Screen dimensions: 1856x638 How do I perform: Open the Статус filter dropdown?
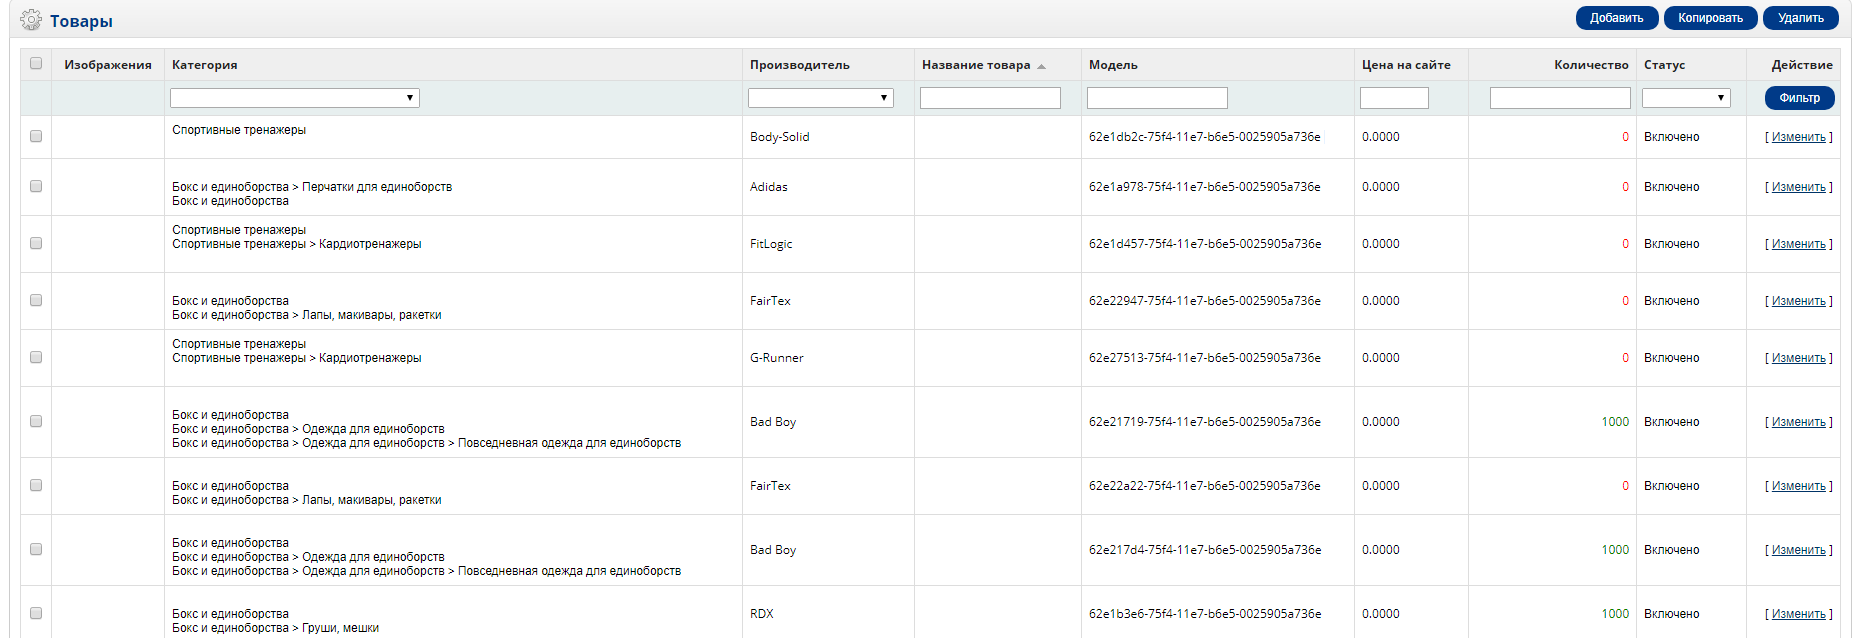tap(1686, 98)
